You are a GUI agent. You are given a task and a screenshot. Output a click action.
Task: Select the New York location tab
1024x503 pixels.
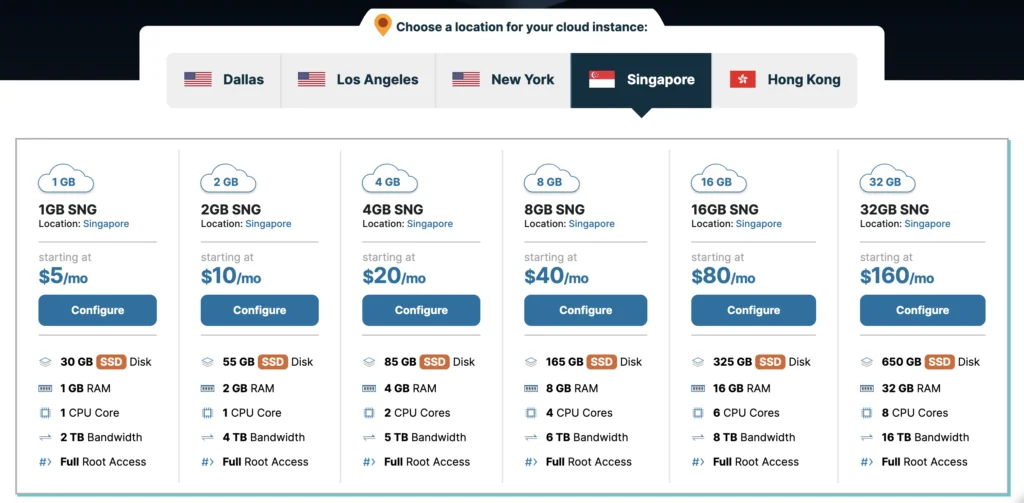point(503,80)
